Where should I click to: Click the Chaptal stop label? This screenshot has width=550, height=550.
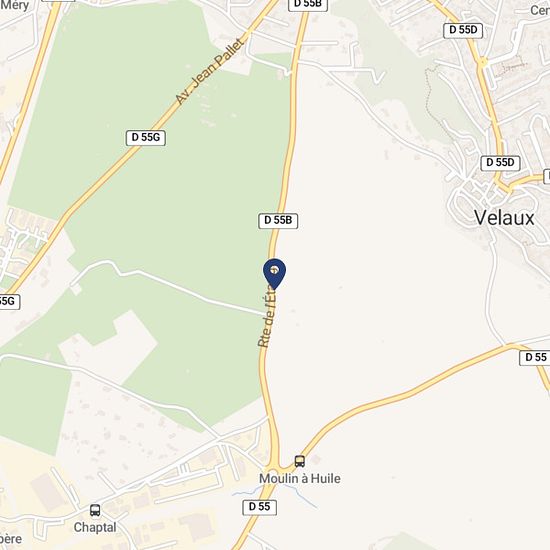click(95, 527)
